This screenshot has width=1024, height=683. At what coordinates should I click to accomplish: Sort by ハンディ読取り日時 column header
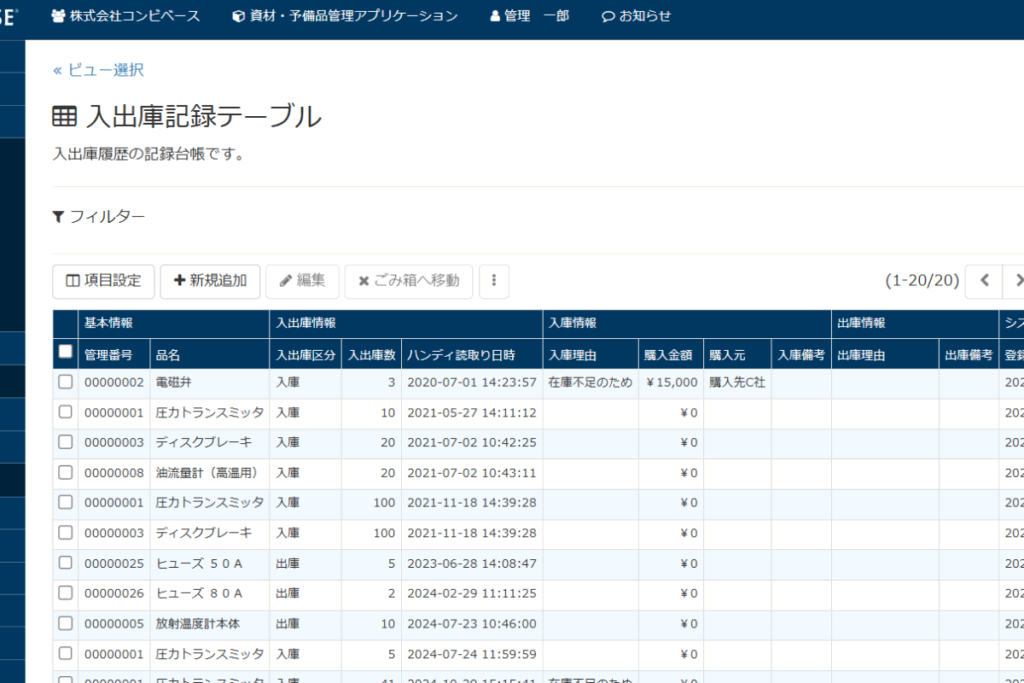pyautogui.click(x=460, y=354)
